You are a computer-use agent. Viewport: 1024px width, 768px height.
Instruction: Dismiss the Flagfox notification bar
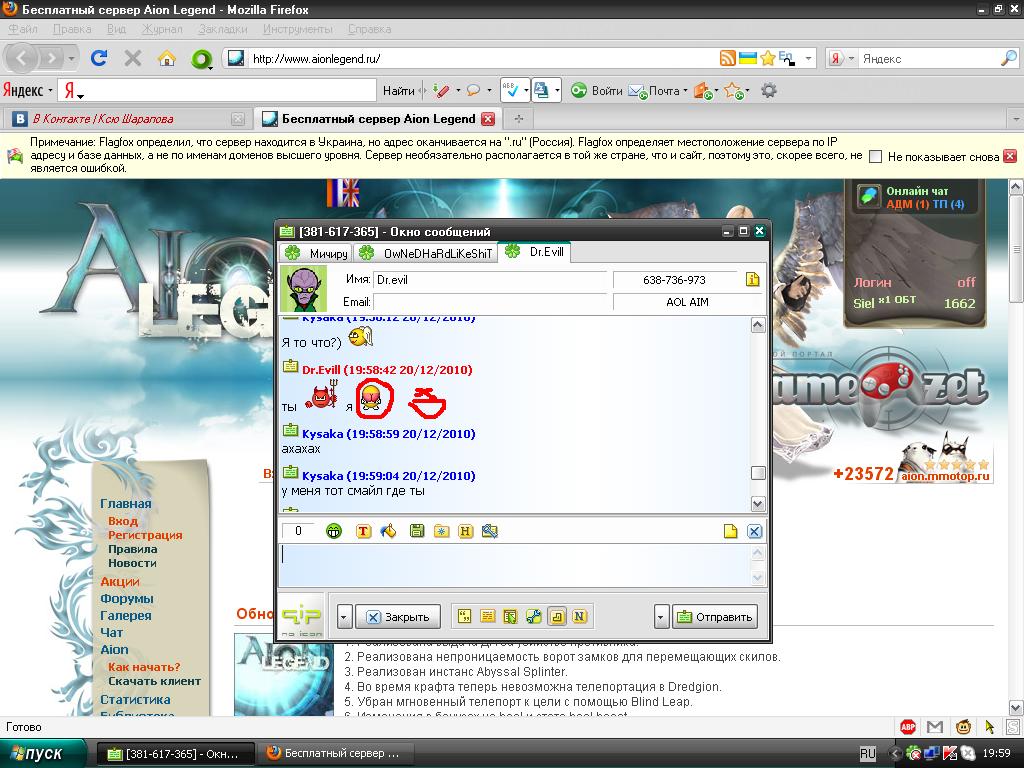click(1010, 156)
